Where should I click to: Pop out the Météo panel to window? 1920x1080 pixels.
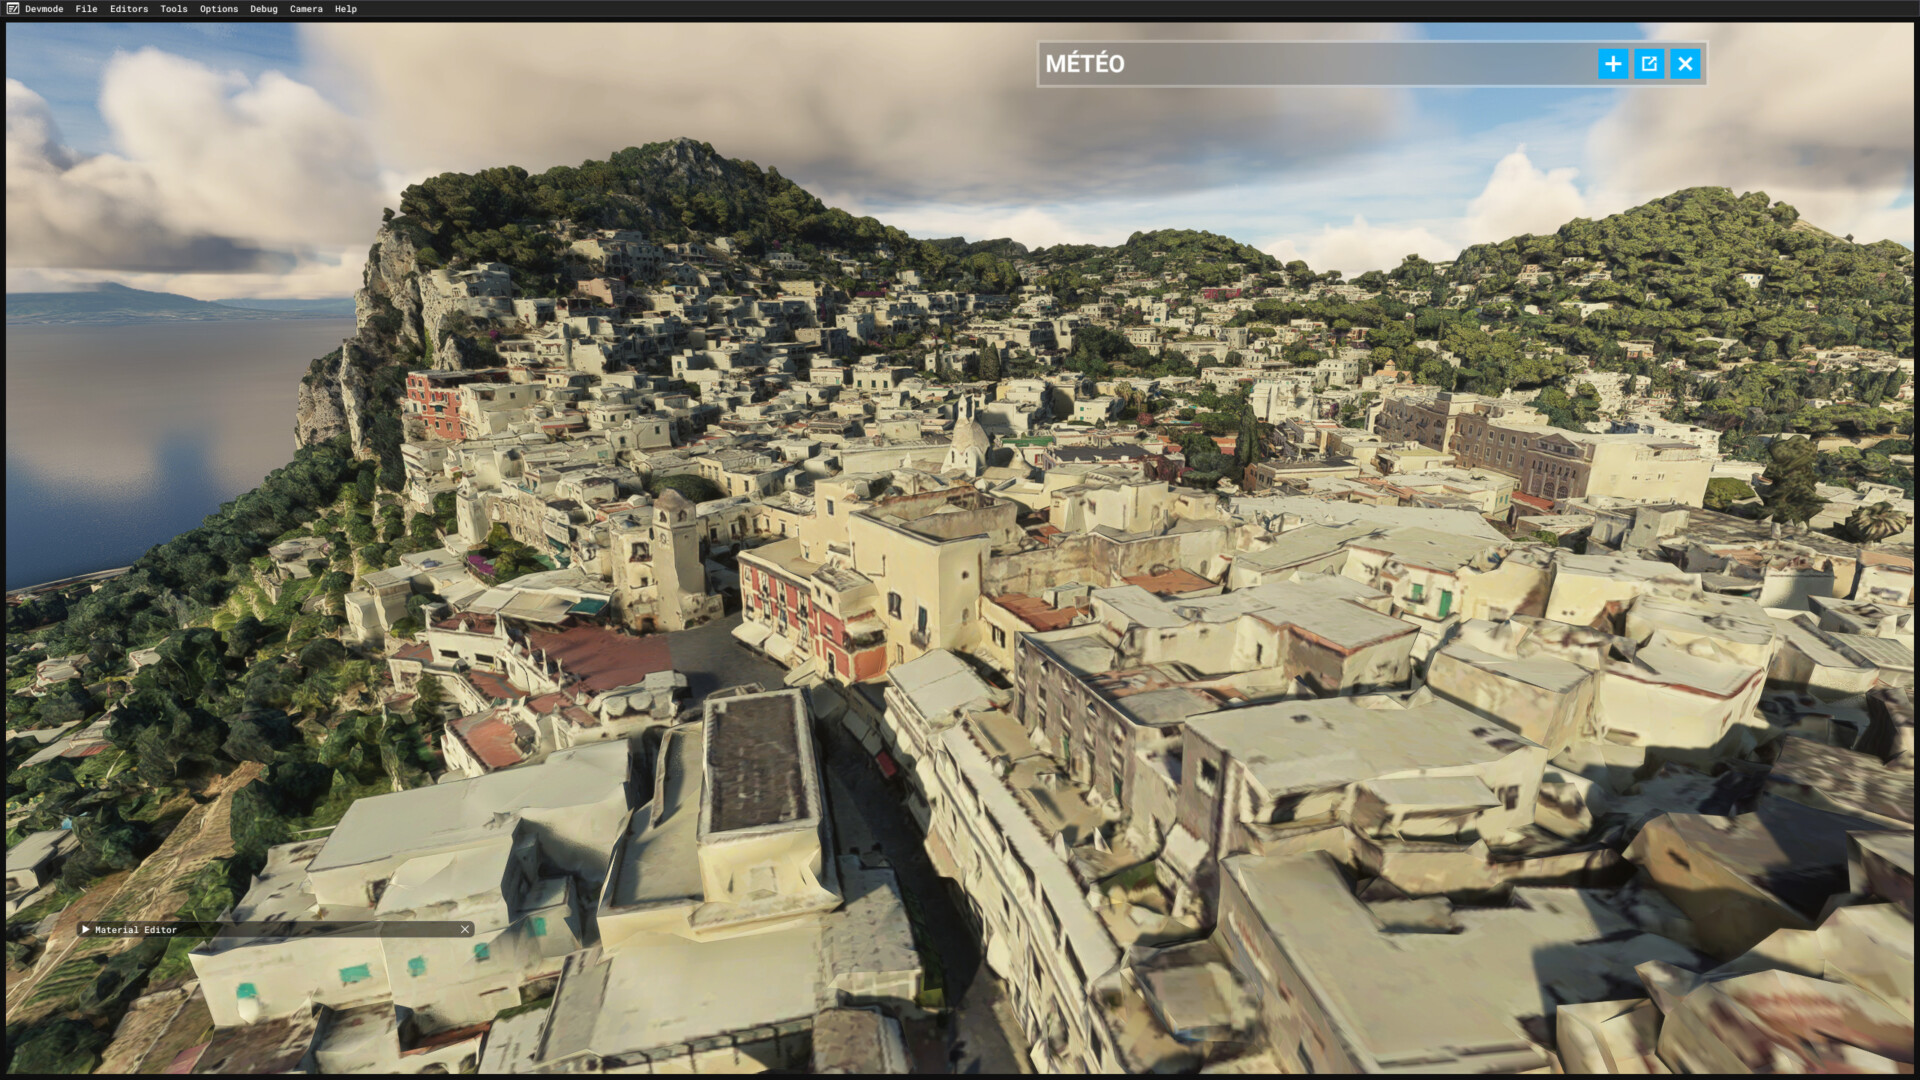(1649, 64)
